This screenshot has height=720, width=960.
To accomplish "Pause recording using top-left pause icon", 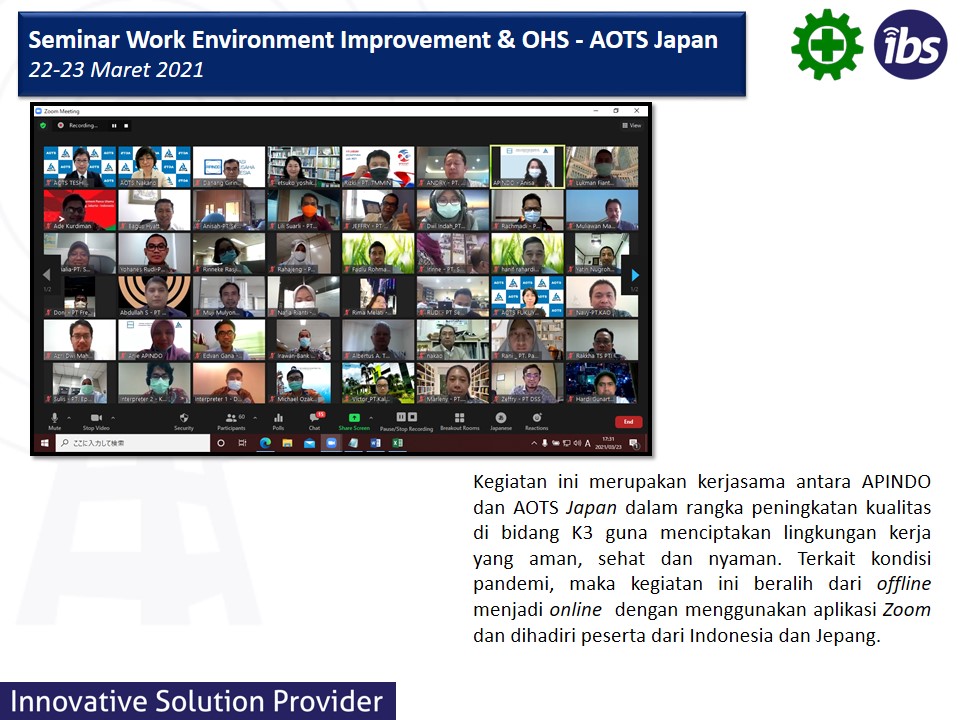I will 114,126.
